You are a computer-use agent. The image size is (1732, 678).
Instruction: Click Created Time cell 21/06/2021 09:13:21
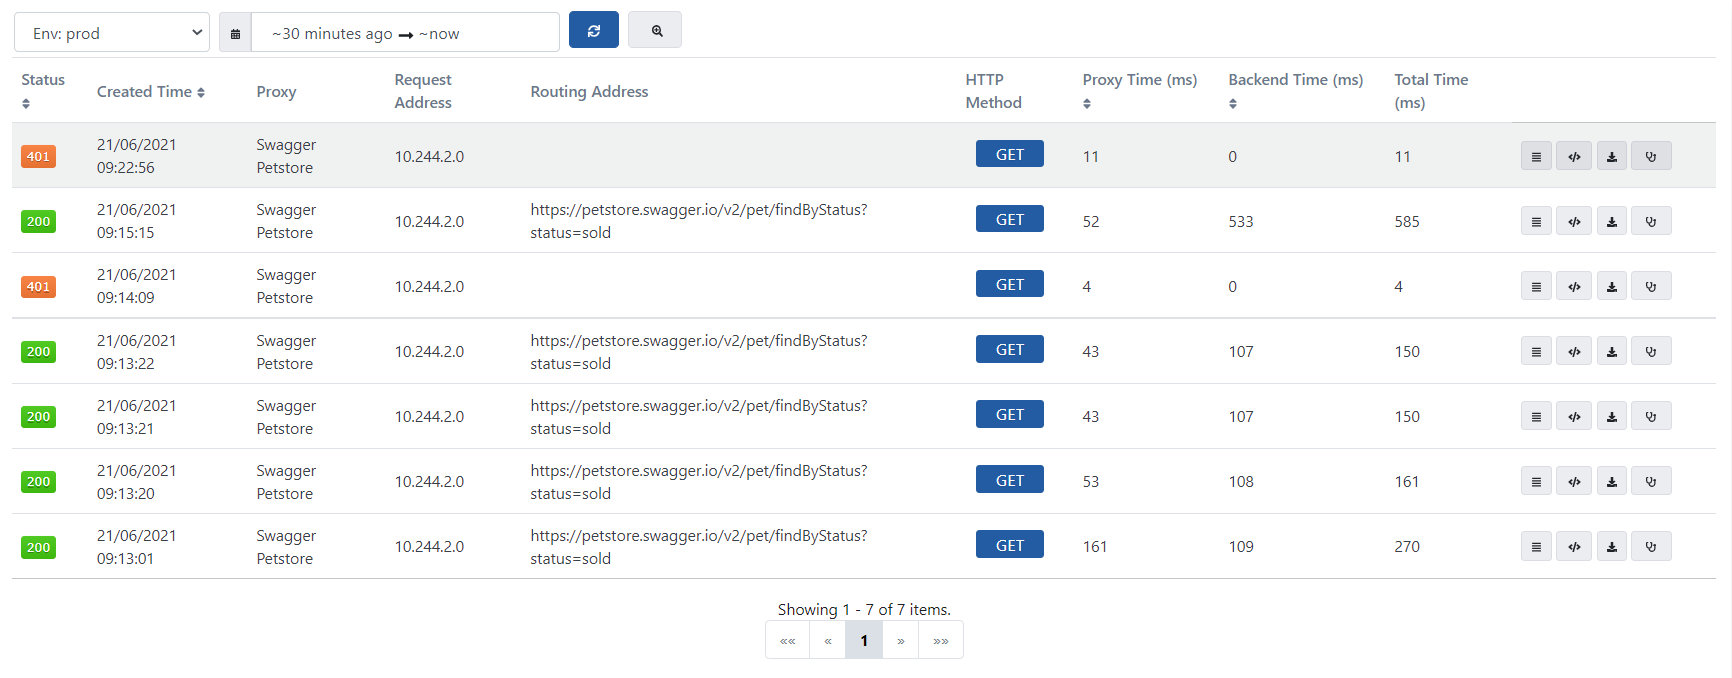pos(136,416)
